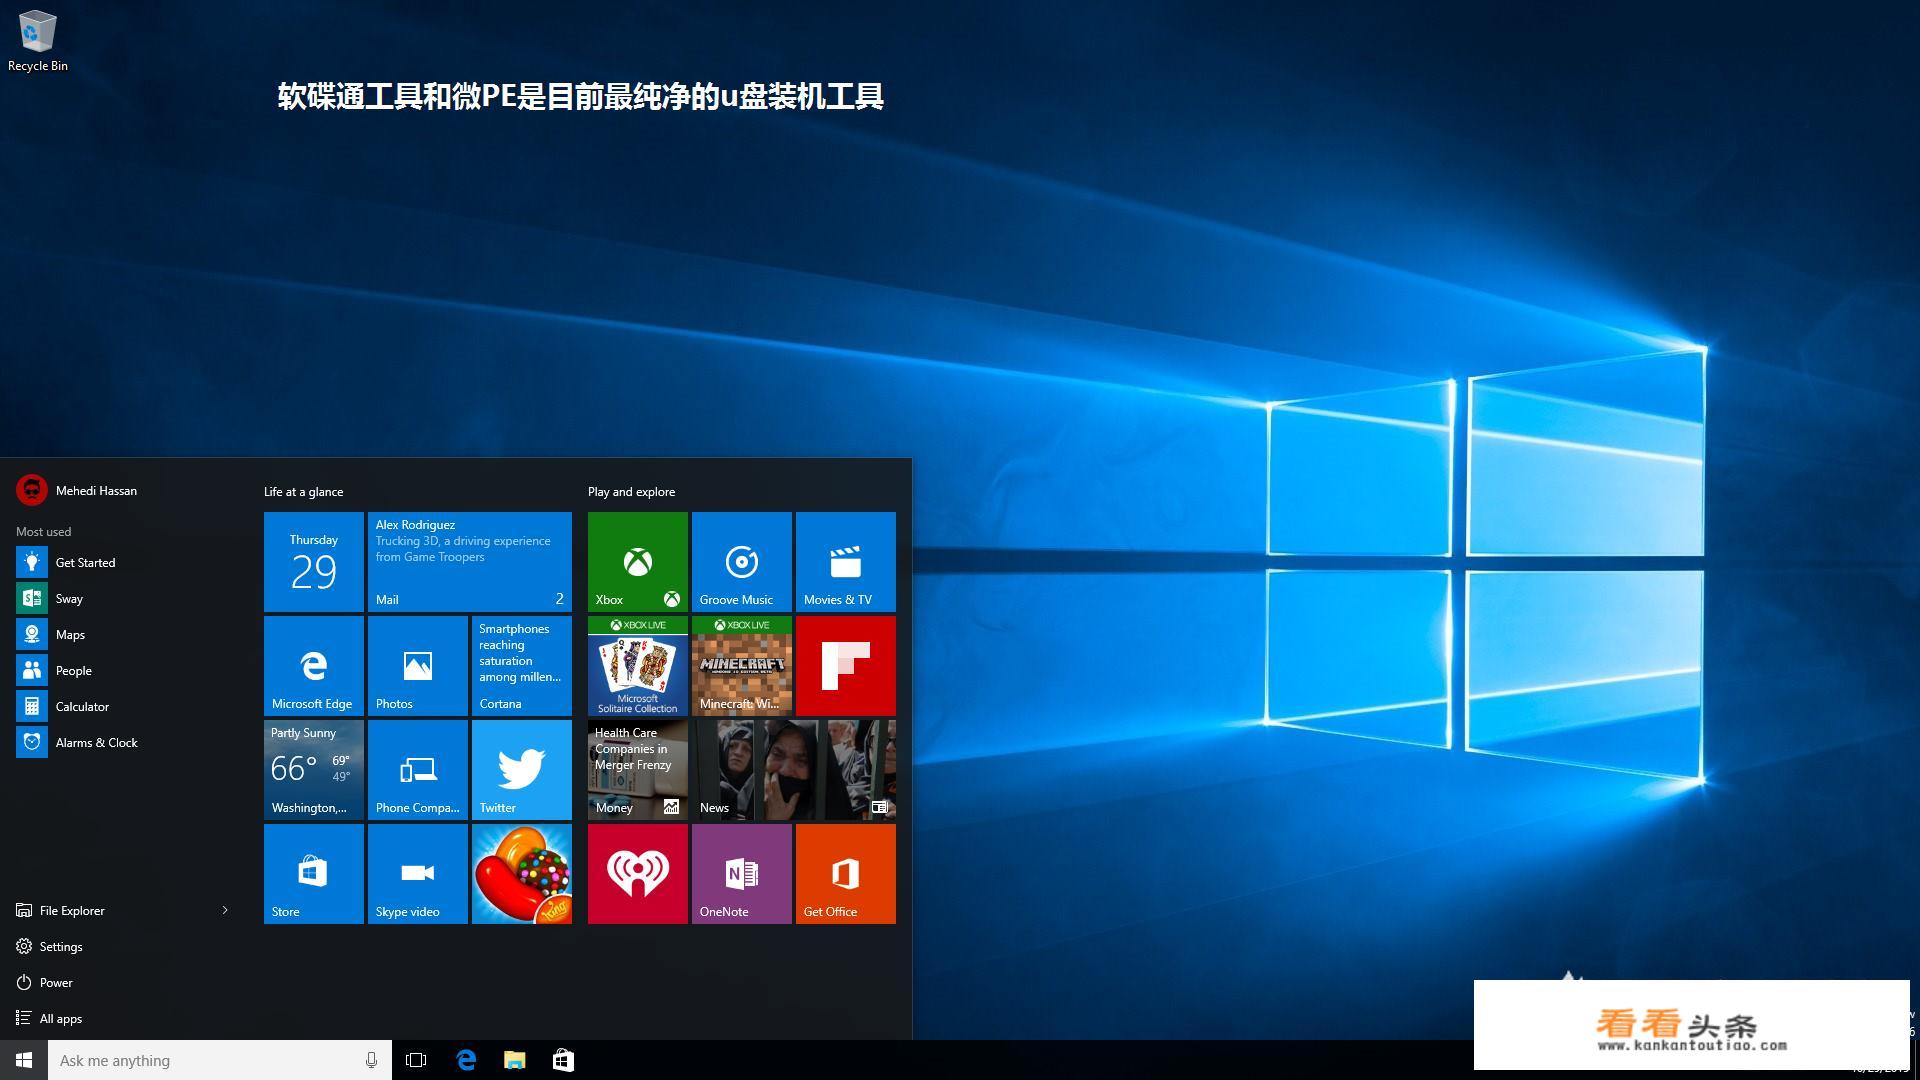
Task: Open the Groove Music tile
Action: (742, 562)
